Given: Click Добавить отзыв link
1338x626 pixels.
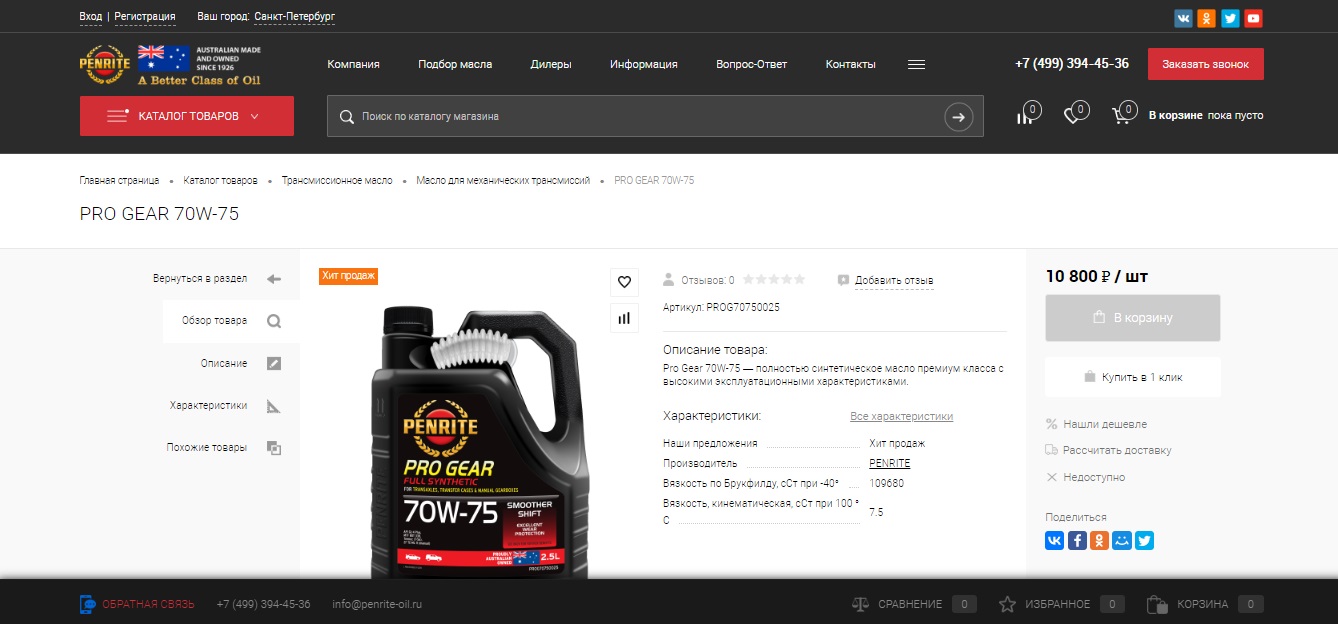Looking at the screenshot, I should coord(894,281).
